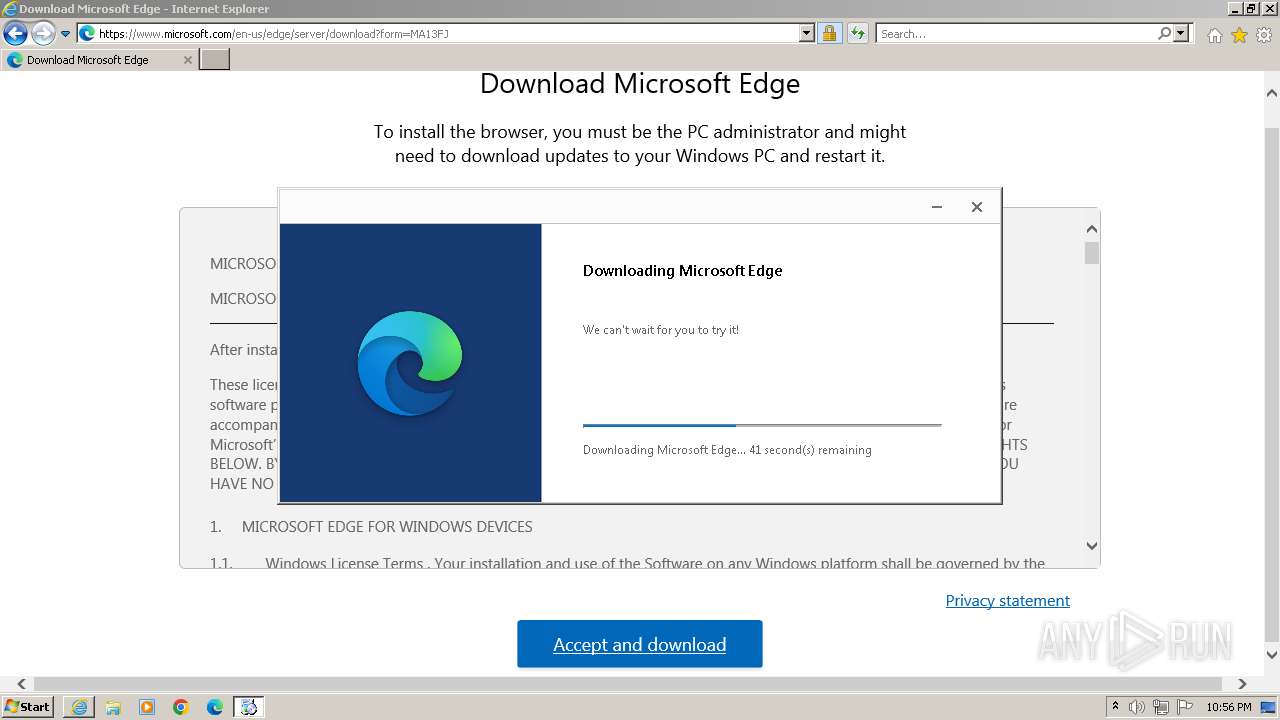Select the Download Microsoft Edge tab

point(98,60)
